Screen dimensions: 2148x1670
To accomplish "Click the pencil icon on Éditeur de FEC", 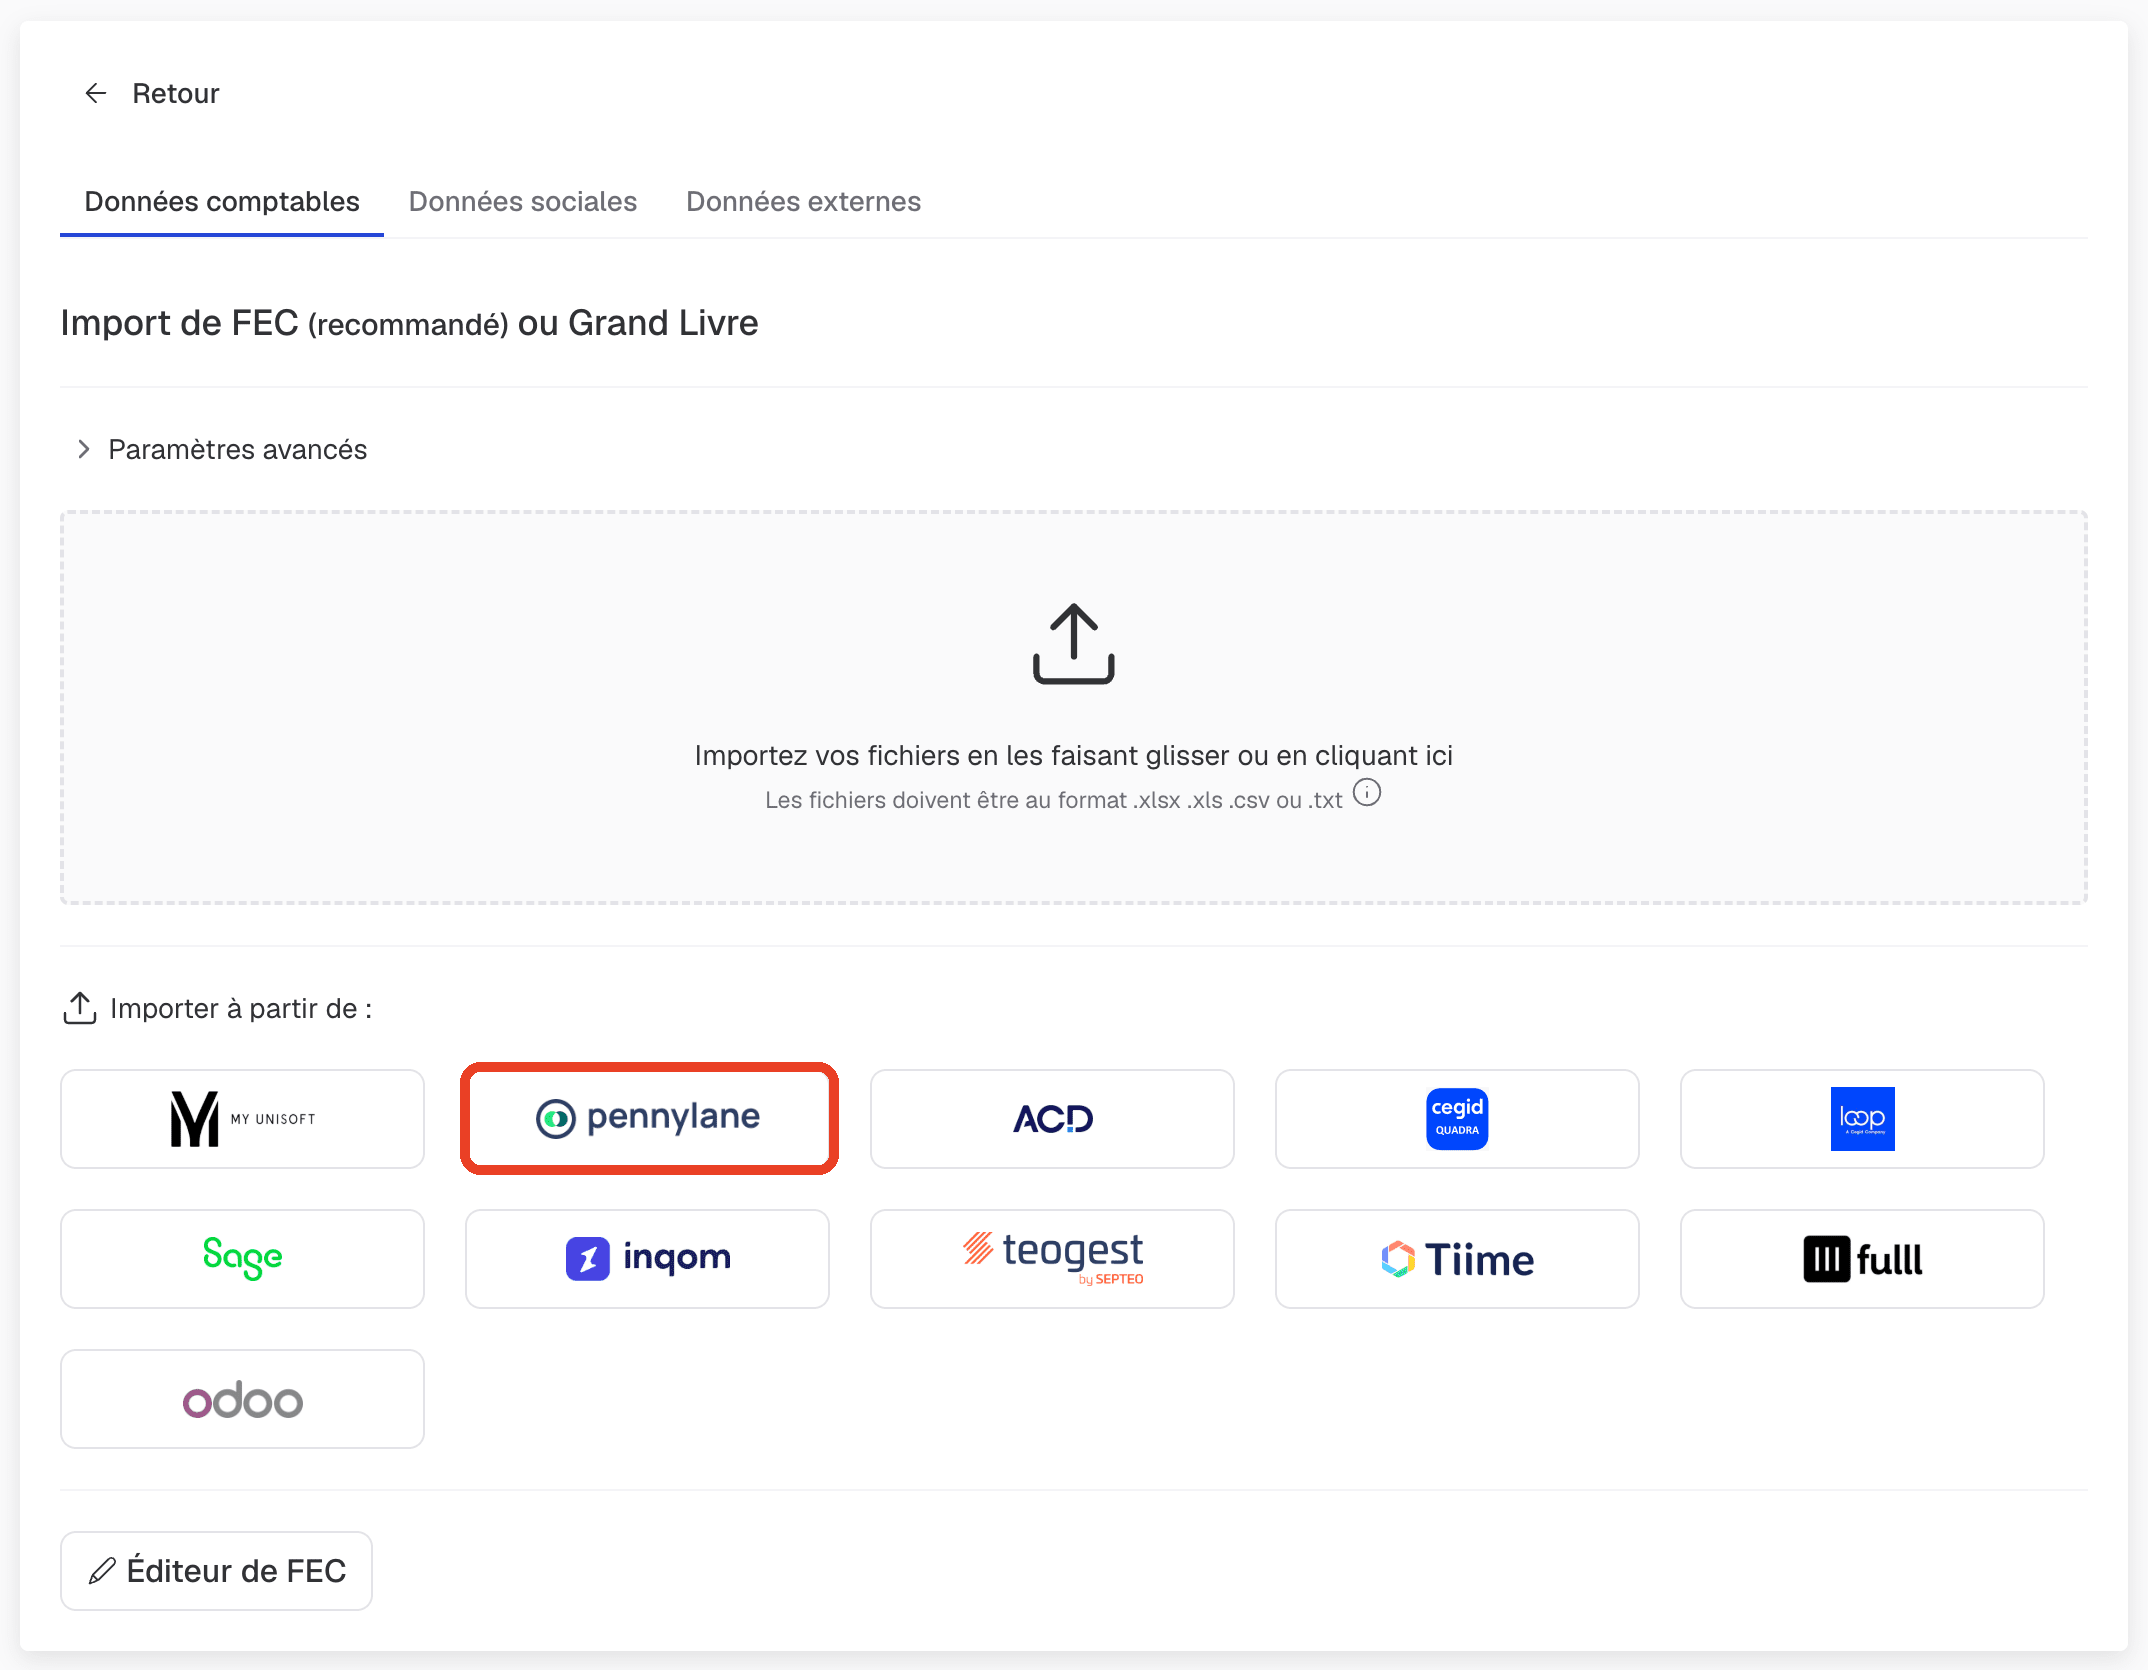I will point(102,1571).
